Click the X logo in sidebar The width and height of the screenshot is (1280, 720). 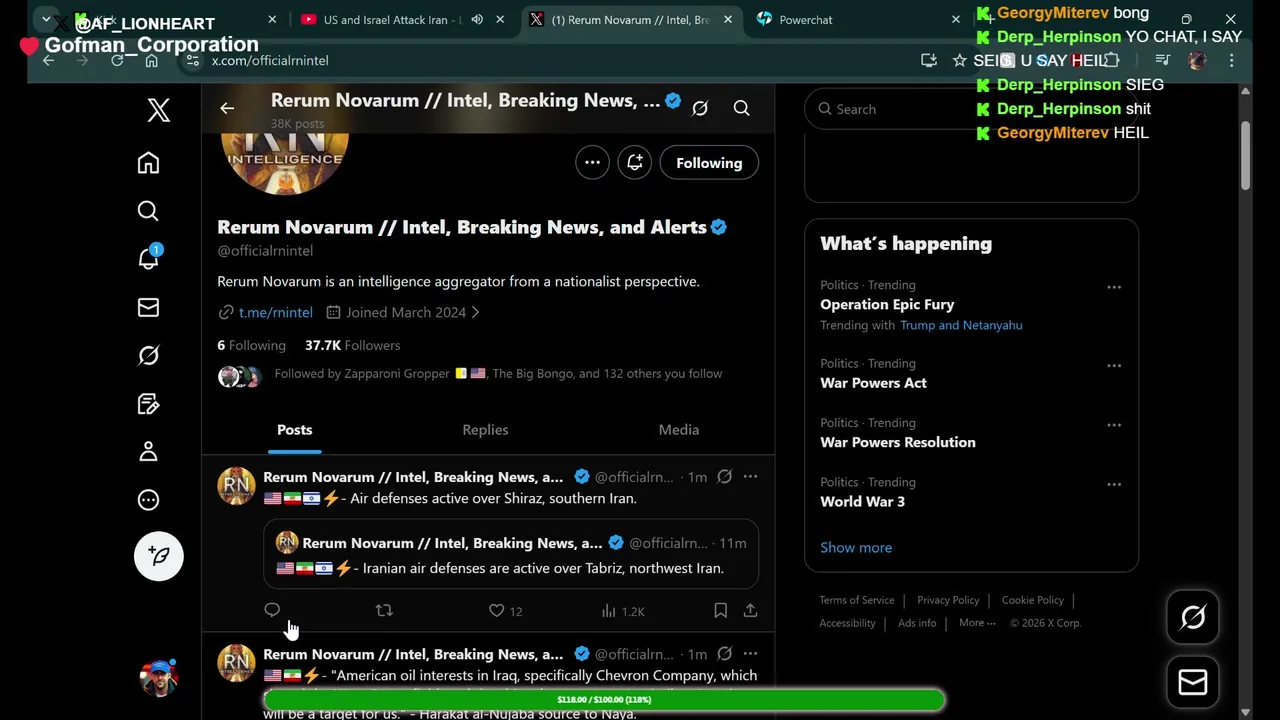(x=159, y=110)
